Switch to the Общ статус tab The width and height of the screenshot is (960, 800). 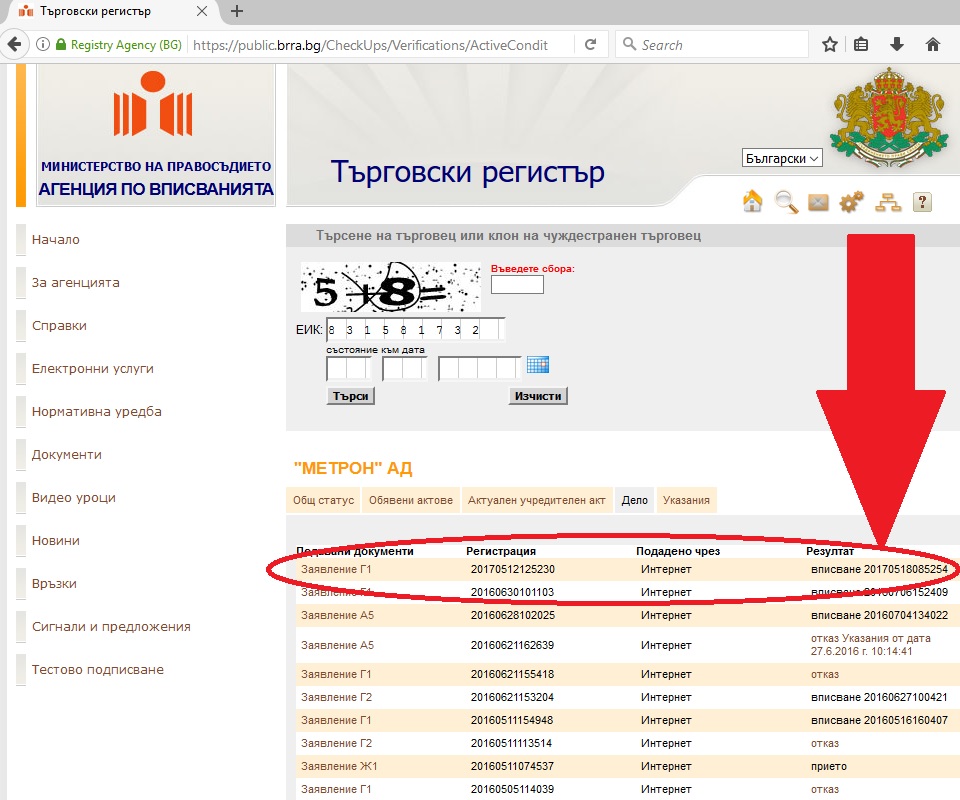click(x=323, y=500)
